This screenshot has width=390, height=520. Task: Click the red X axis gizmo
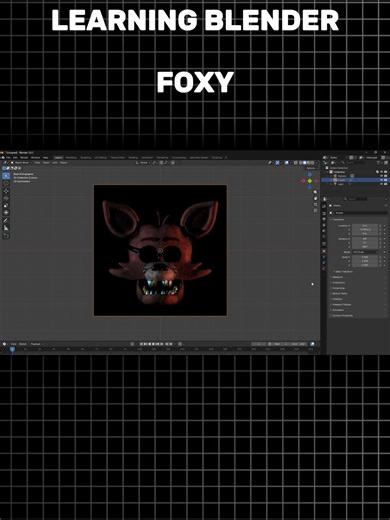303,181
